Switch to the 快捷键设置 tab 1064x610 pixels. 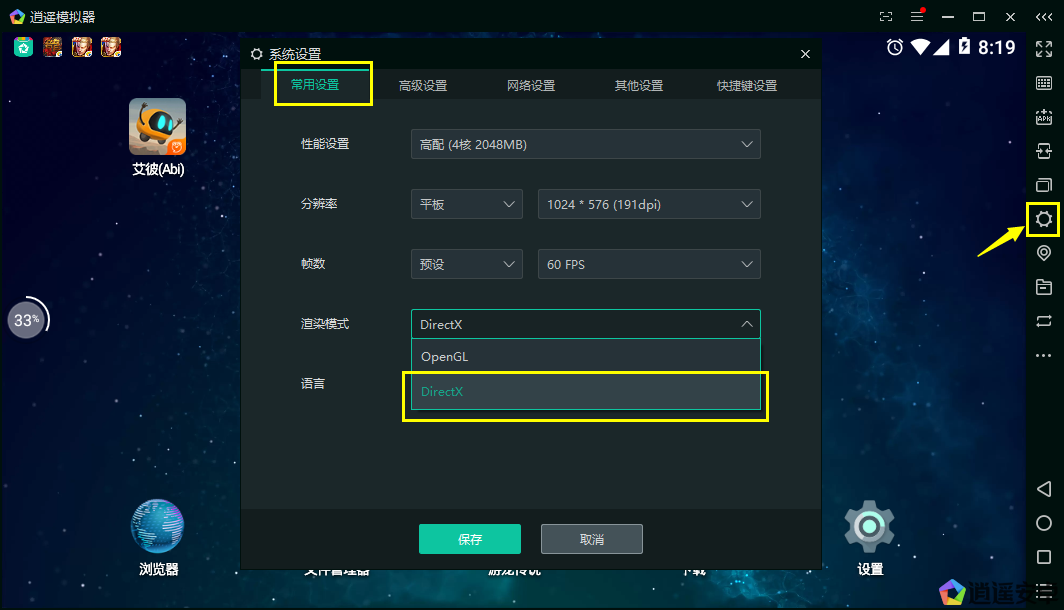click(x=747, y=85)
